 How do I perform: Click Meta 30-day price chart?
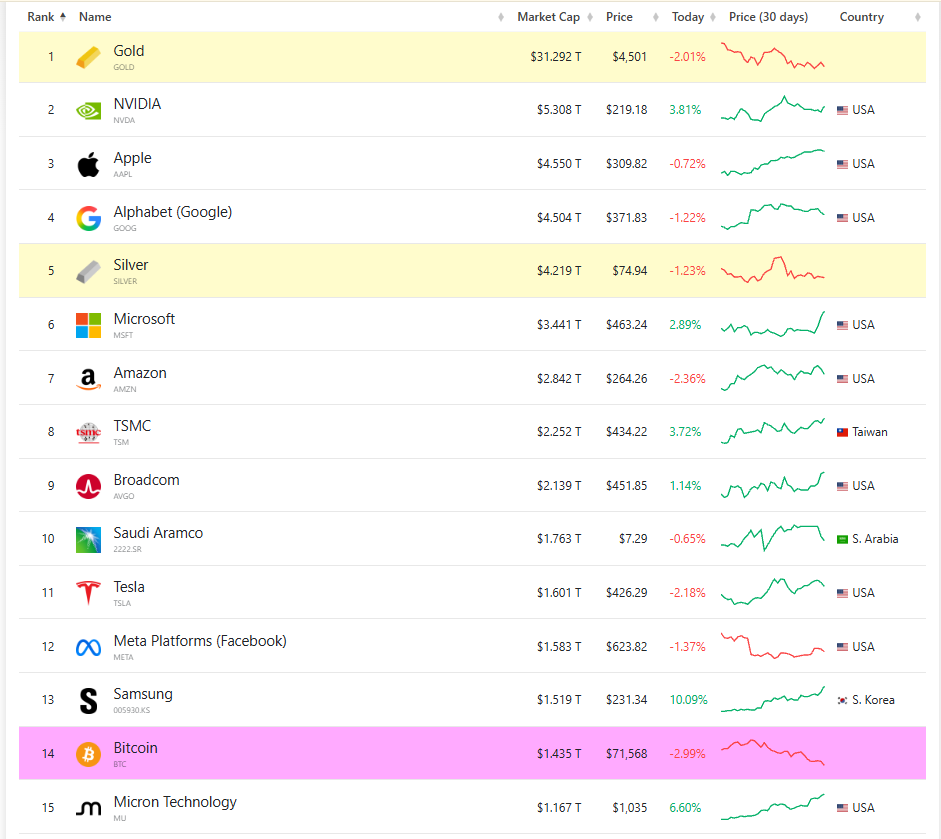[773, 646]
